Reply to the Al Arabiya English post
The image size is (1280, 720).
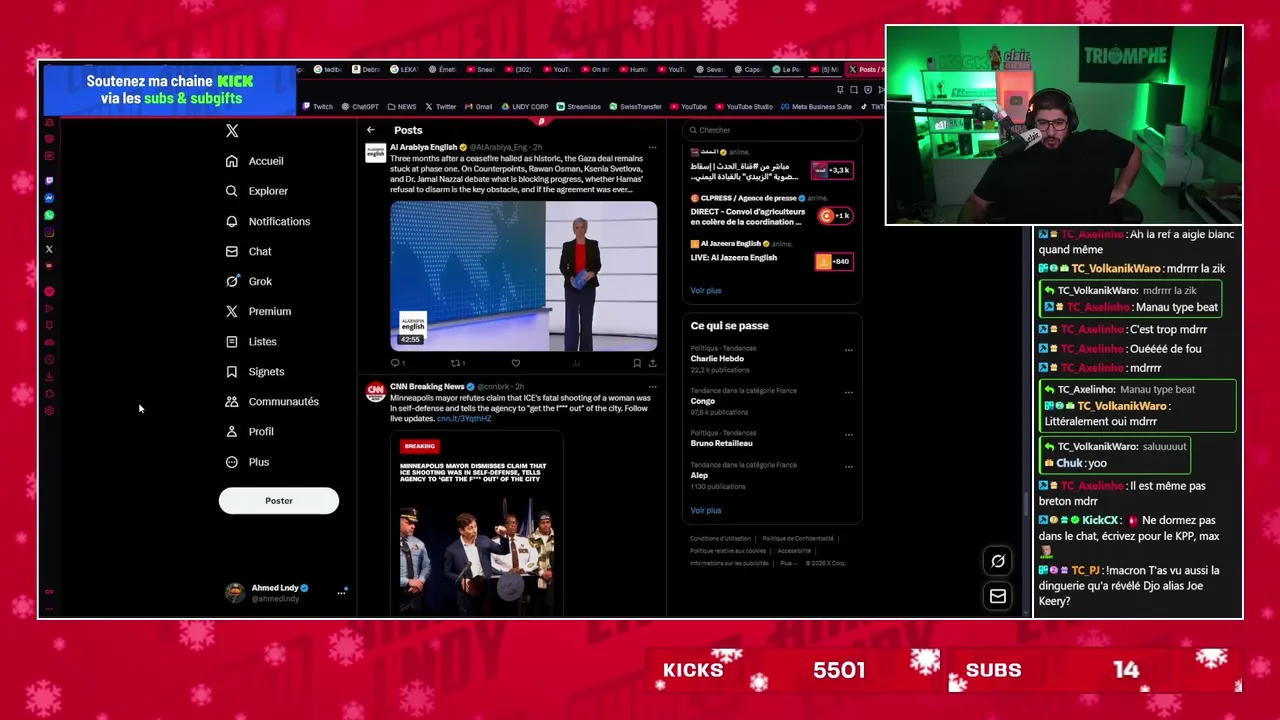pos(397,363)
